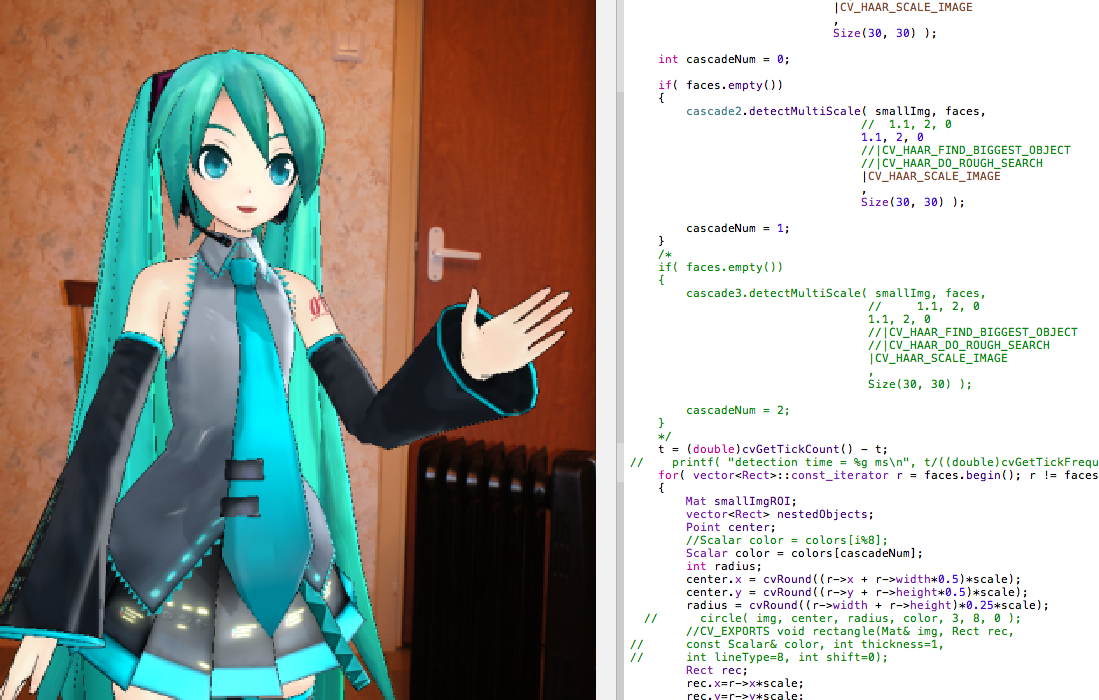Click the 'int cascadeNum = 0;' line
The height and width of the screenshot is (700, 1099).
coord(723,60)
